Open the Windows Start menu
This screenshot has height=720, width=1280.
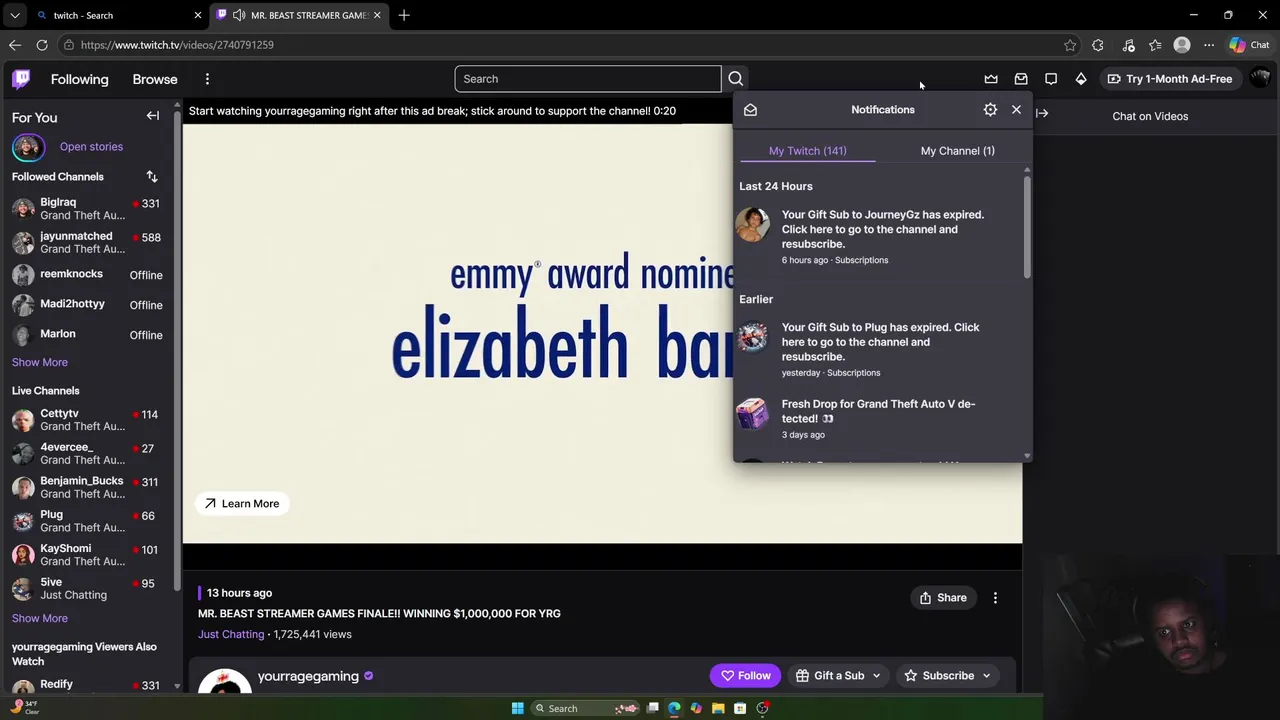click(517, 708)
